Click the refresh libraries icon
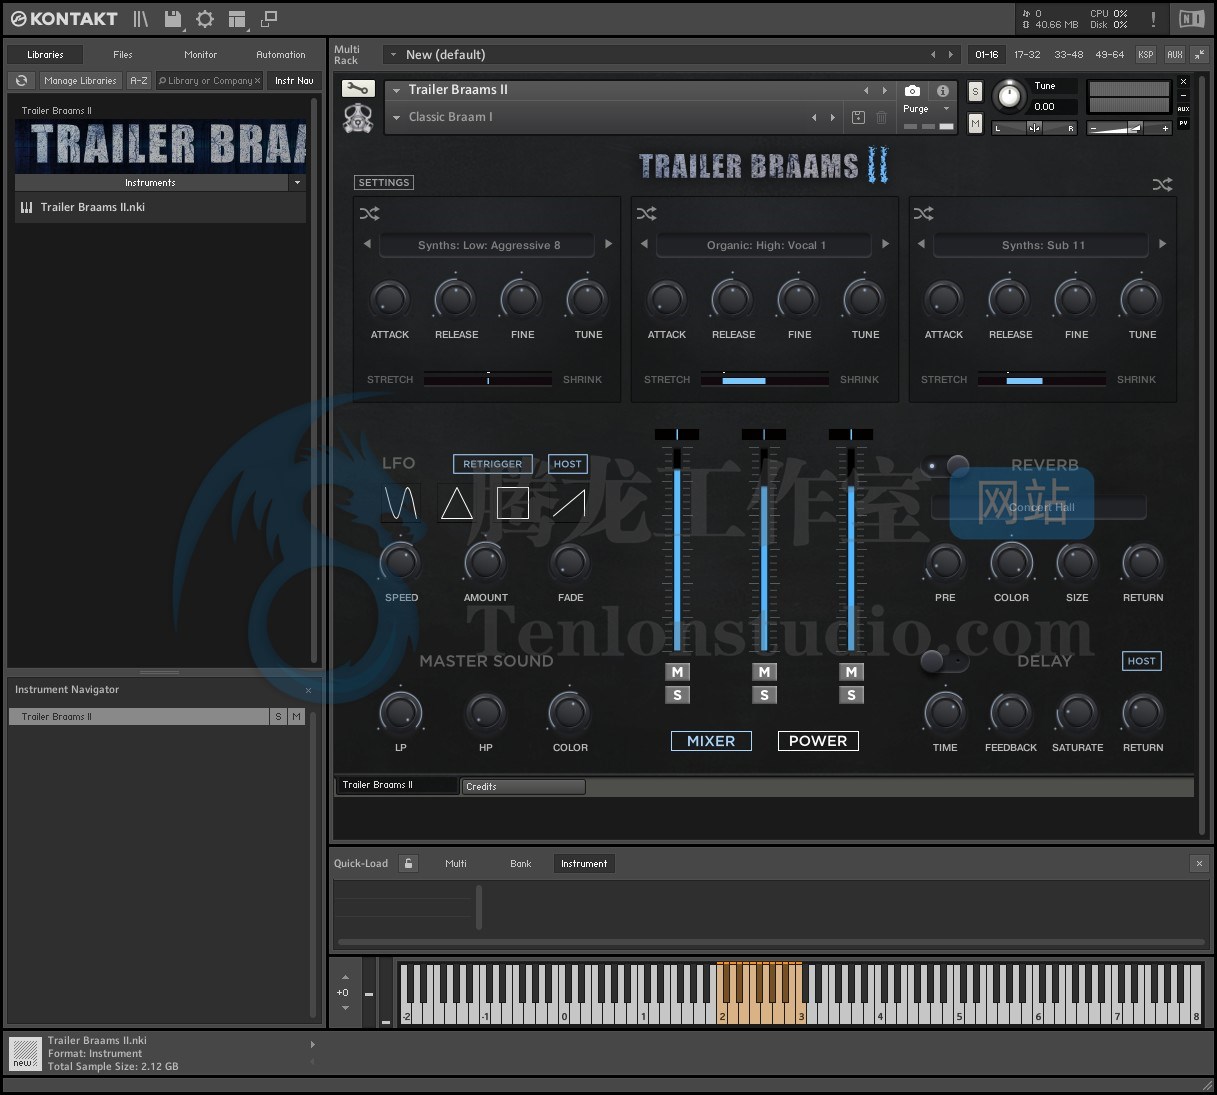Screen dimensions: 1217x1095 tap(21, 81)
